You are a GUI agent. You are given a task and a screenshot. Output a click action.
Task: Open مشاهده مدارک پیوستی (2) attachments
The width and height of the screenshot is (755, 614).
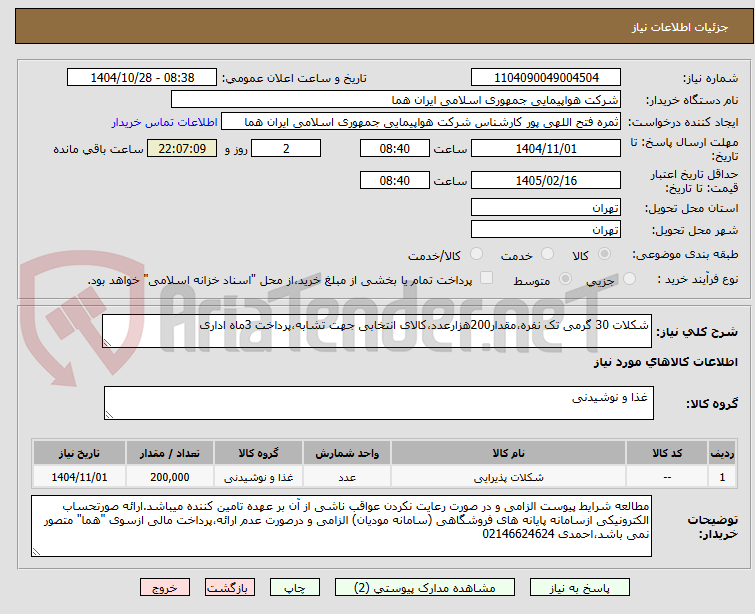425,588
